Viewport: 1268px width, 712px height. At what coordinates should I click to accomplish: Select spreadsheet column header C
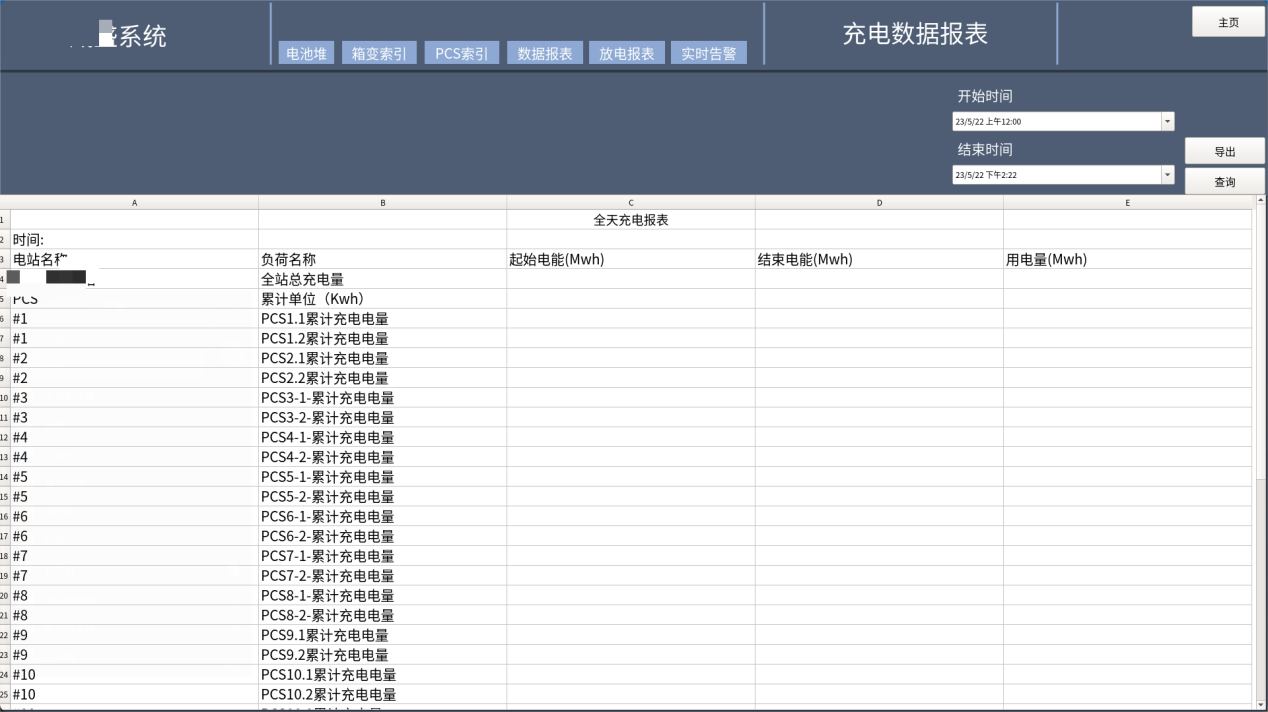tap(631, 202)
